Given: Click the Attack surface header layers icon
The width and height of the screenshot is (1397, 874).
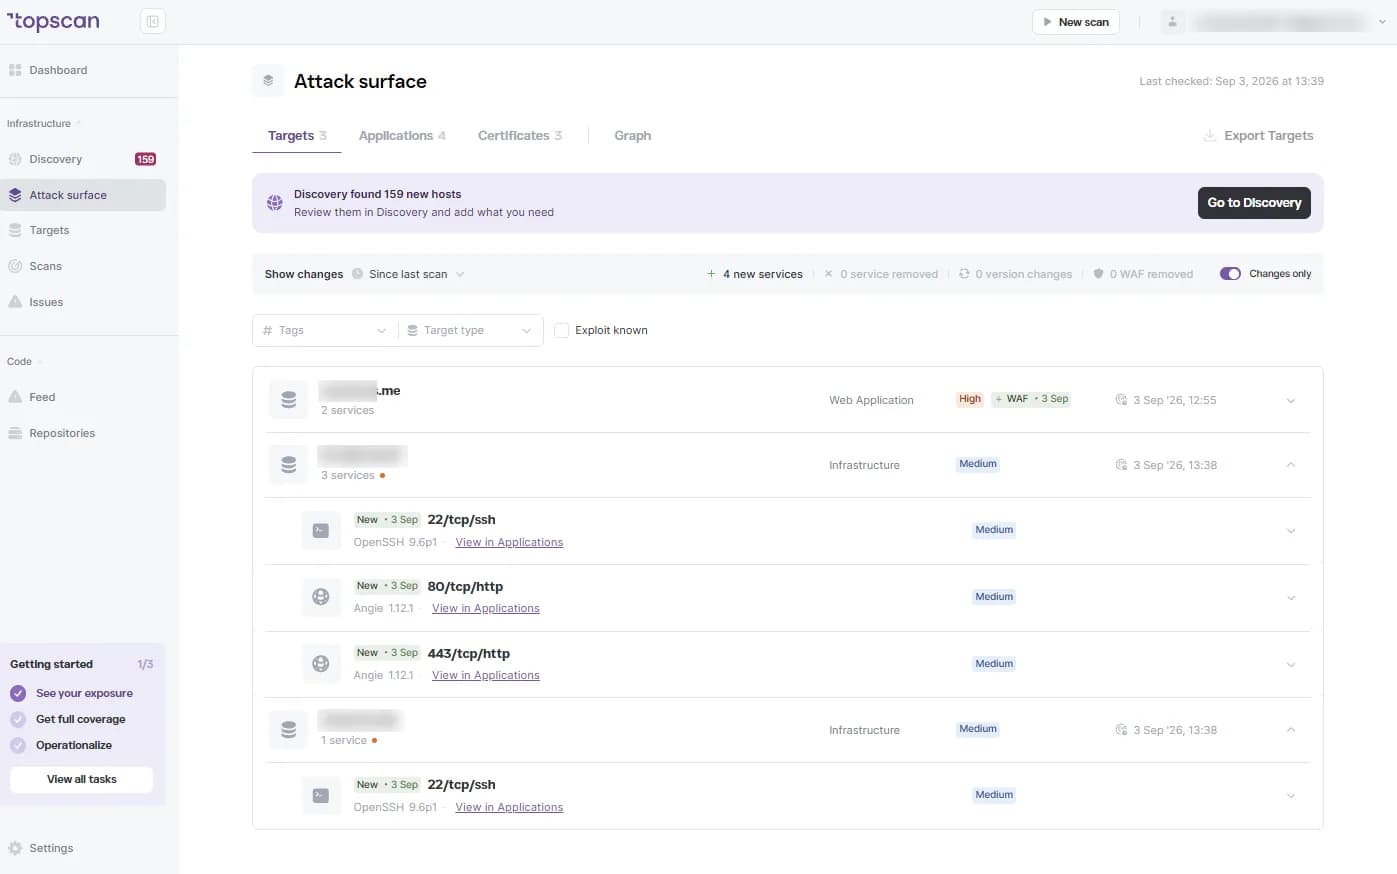Looking at the screenshot, I should point(268,81).
